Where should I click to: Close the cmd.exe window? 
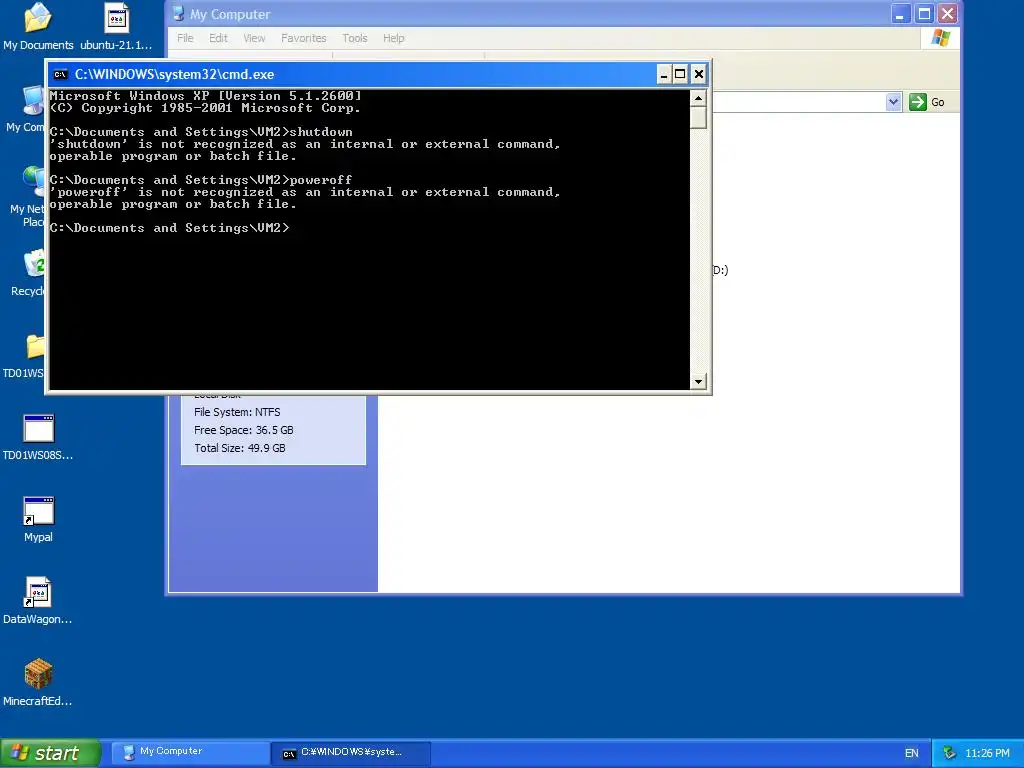(x=698, y=74)
